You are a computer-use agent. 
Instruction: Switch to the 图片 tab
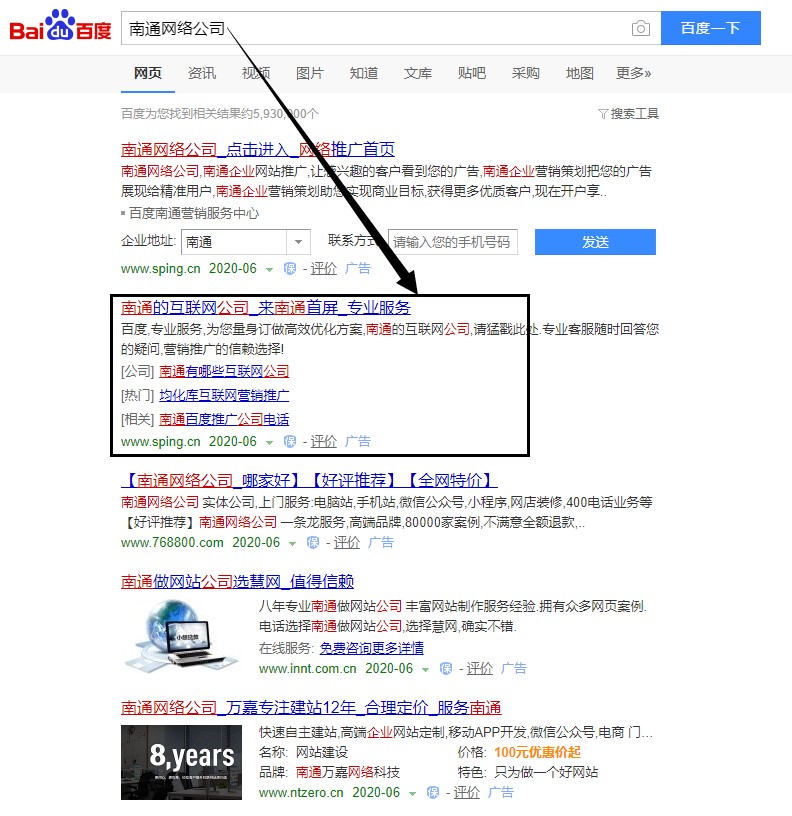point(310,73)
